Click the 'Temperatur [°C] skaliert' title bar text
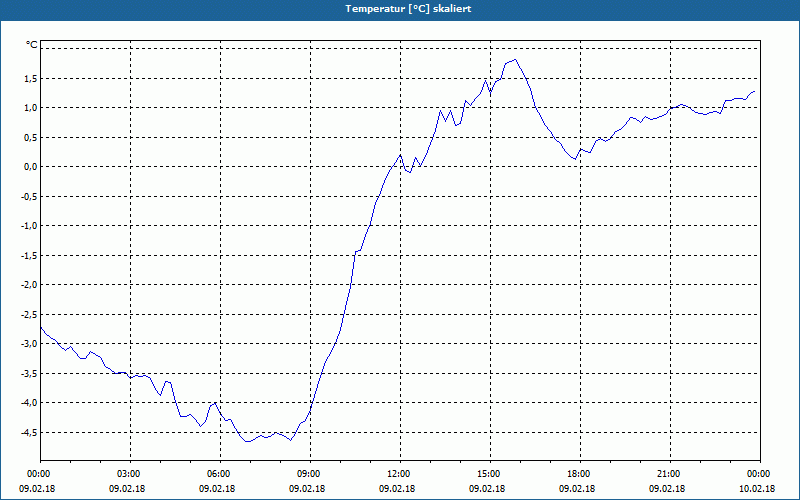 (408, 9)
